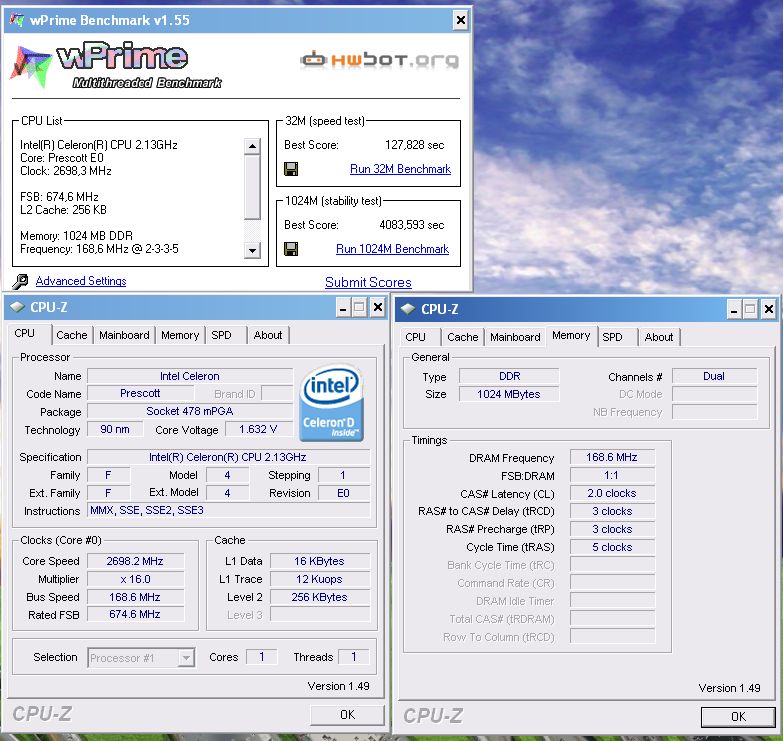The width and height of the screenshot is (783, 741).
Task: Click 'Core: Prescott E0' in CPU List
Action: 62,158
